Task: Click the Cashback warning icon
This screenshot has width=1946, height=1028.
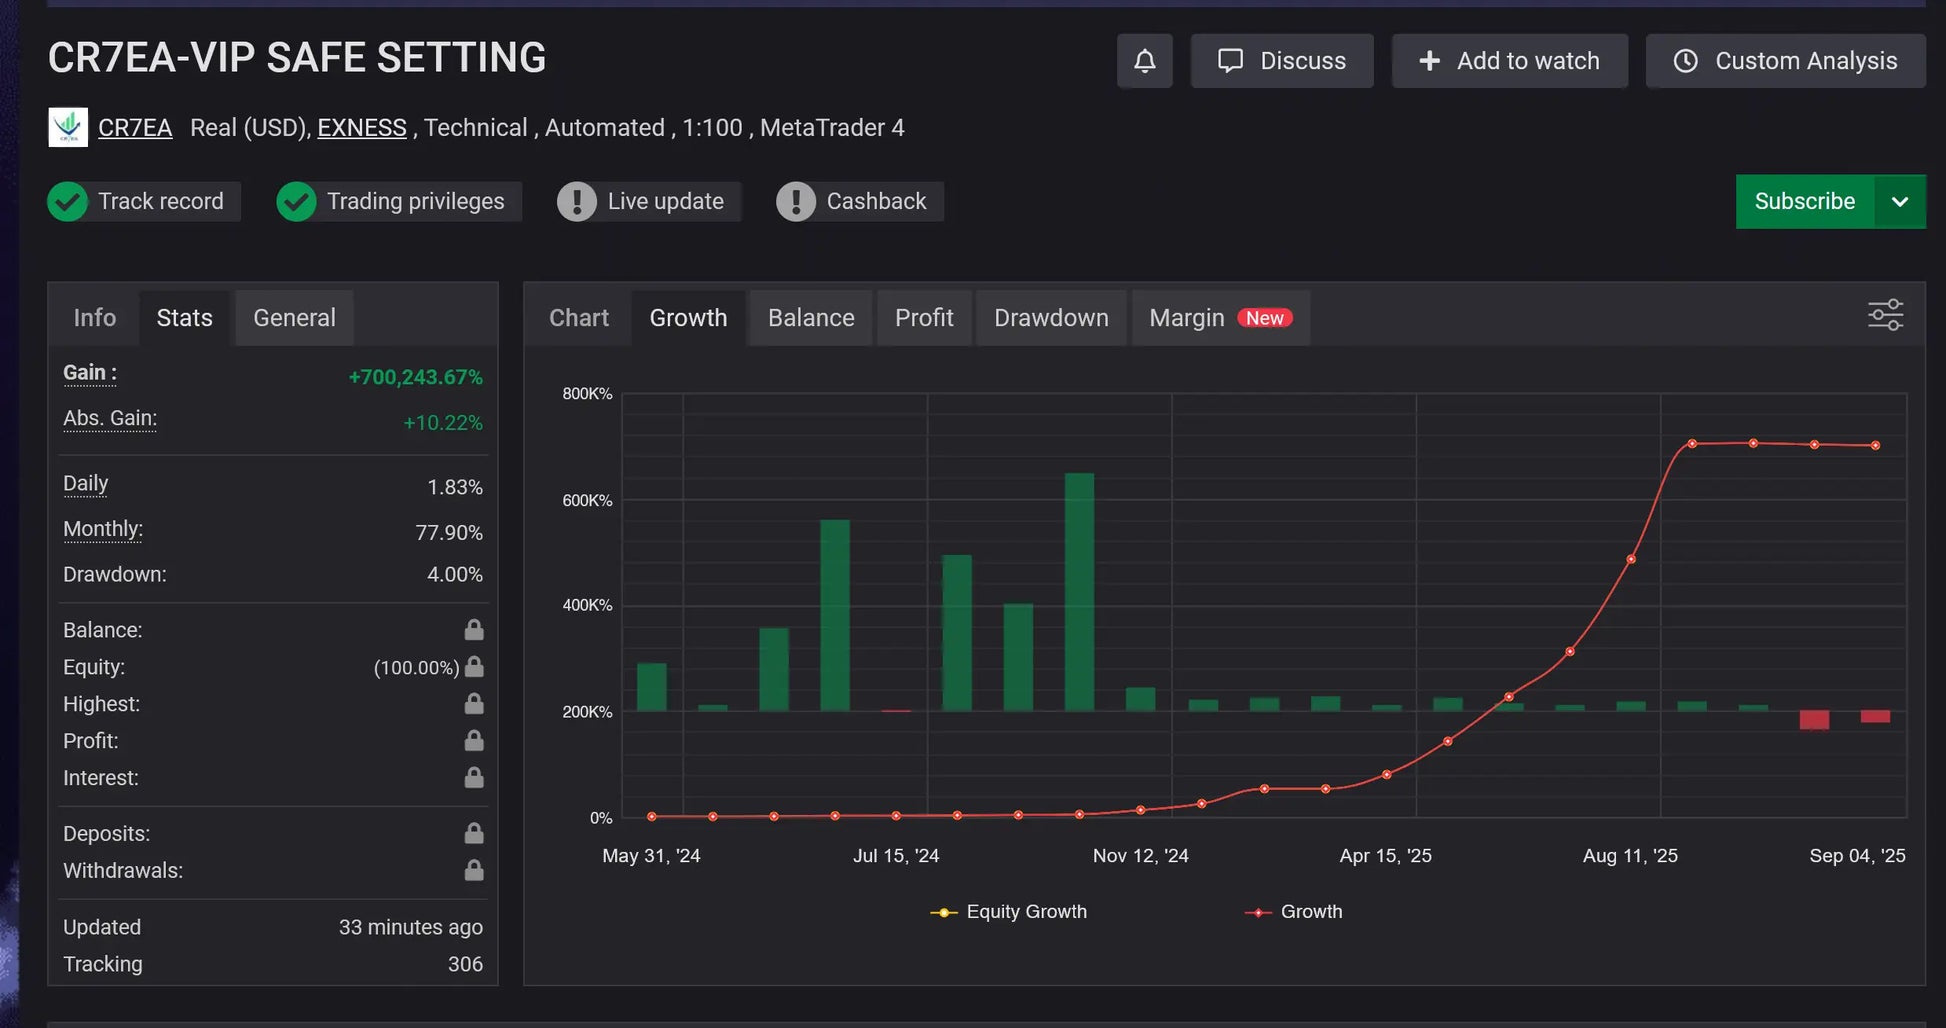Action: tap(796, 202)
